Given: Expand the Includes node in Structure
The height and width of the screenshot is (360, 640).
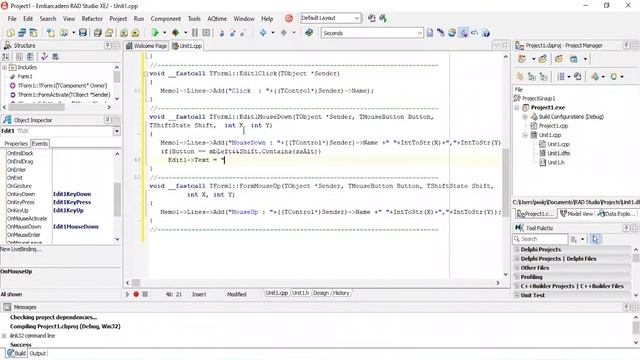Looking at the screenshot, I should 4,67.
